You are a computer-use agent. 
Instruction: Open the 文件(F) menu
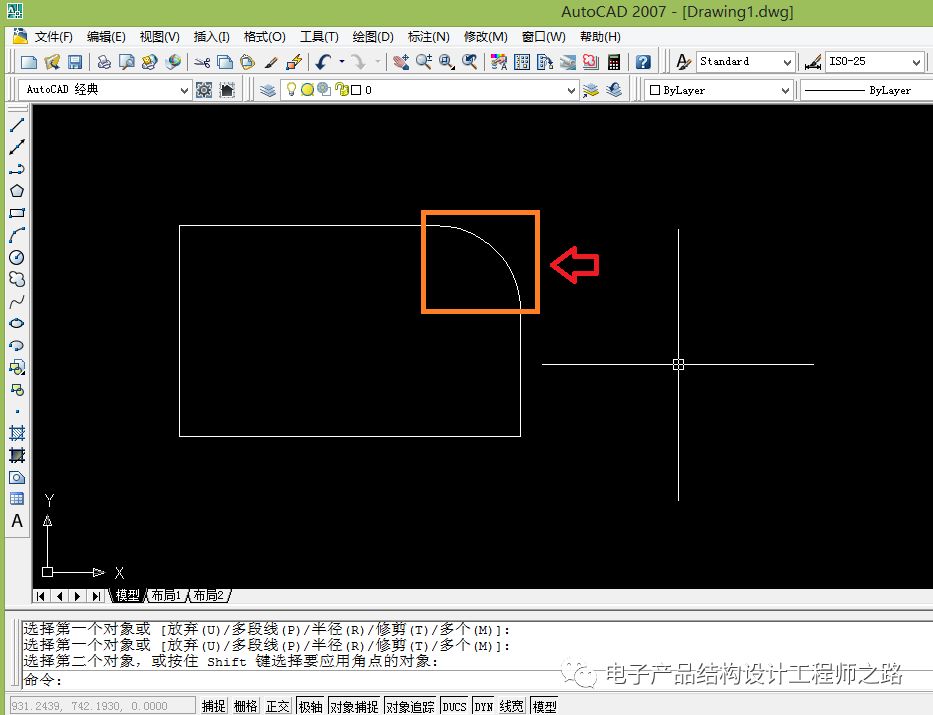(53, 37)
